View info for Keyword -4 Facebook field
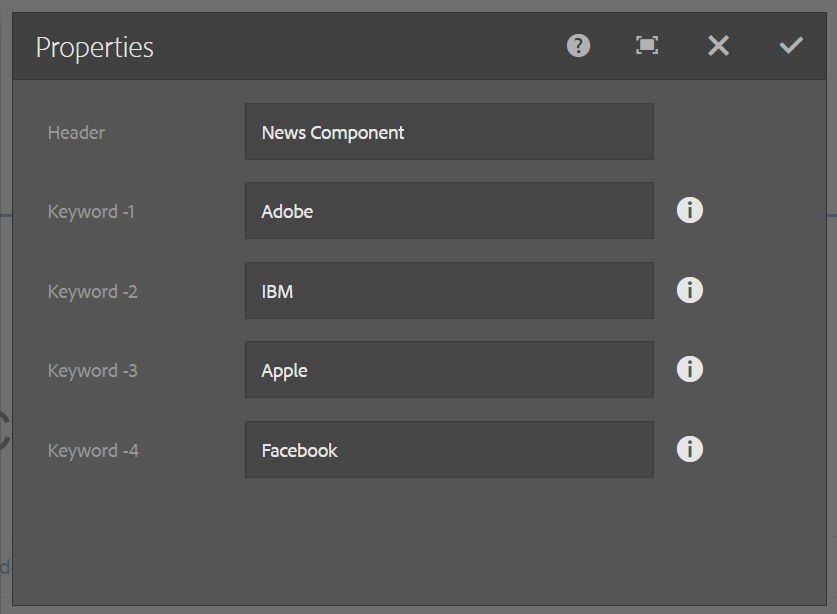Image resolution: width=837 pixels, height=614 pixels. (690, 449)
